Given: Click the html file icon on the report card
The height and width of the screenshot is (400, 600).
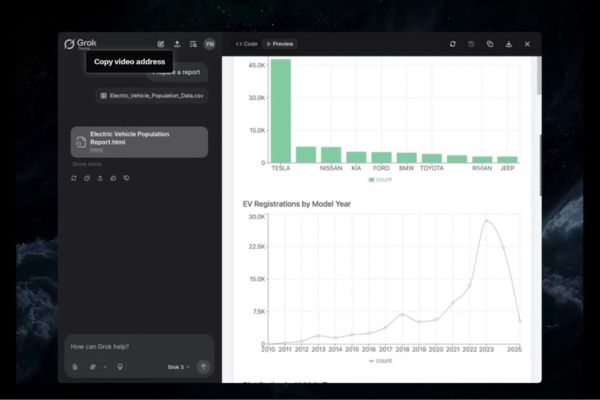Looking at the screenshot, I should 81,142.
